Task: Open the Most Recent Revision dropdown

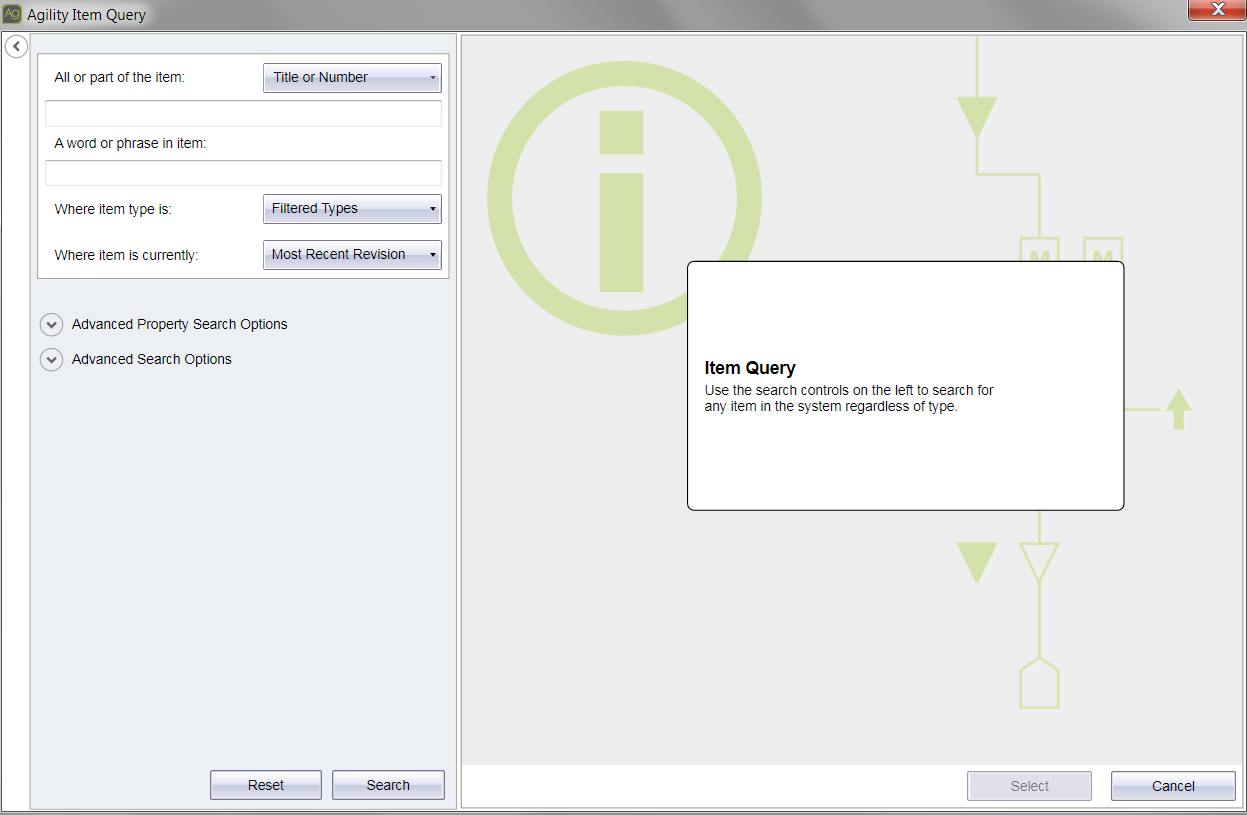Action: point(352,255)
